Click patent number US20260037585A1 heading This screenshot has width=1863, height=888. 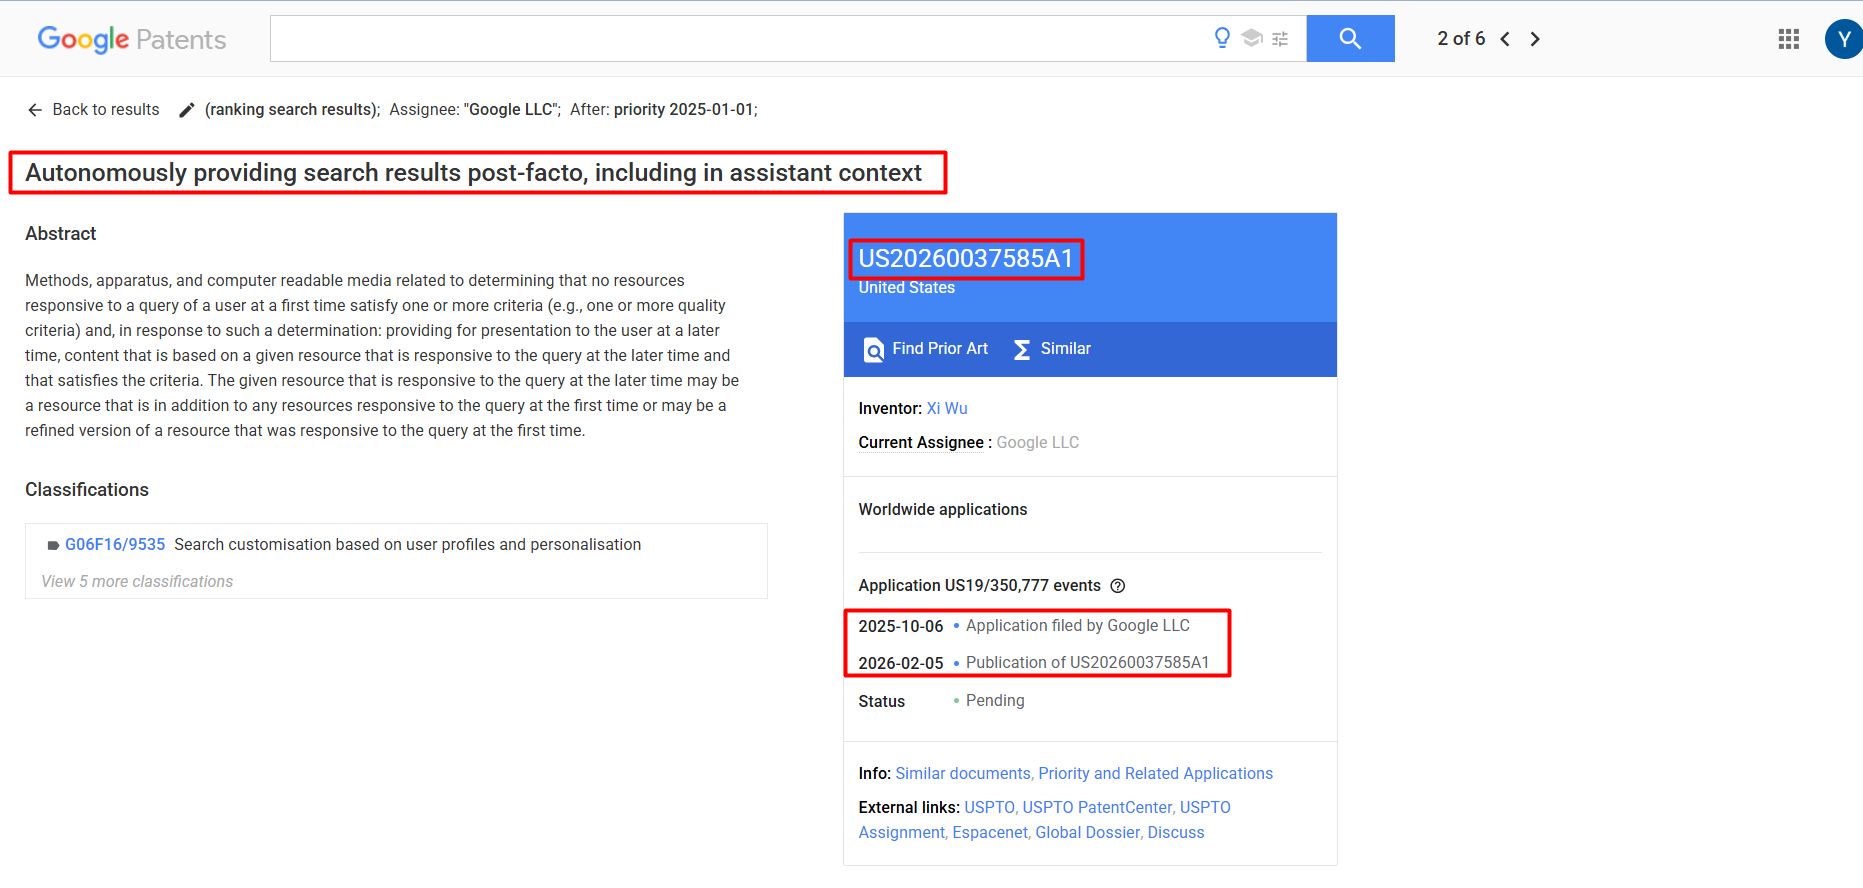click(966, 258)
